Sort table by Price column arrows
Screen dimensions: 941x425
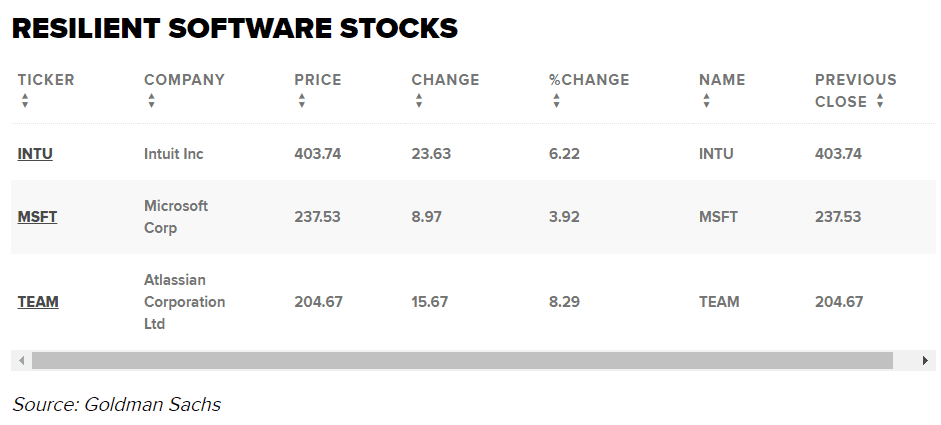click(x=301, y=101)
